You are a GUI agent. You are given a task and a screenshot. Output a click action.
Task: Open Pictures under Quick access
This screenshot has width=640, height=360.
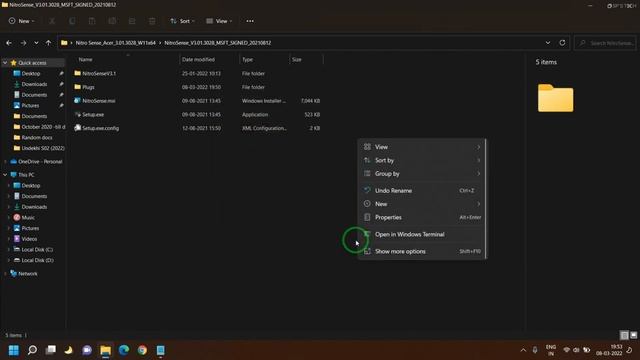[31, 105]
